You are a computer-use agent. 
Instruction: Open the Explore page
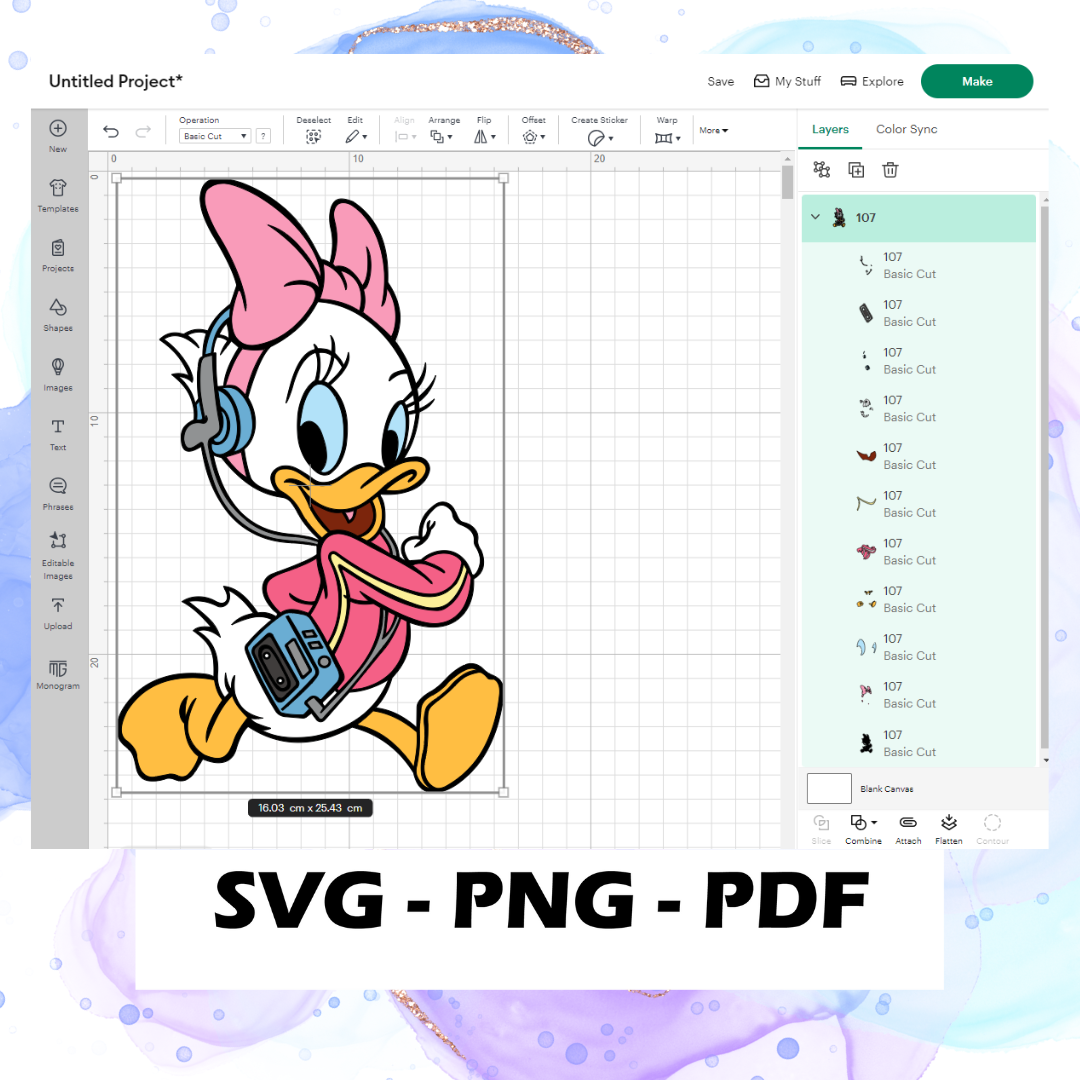872,81
